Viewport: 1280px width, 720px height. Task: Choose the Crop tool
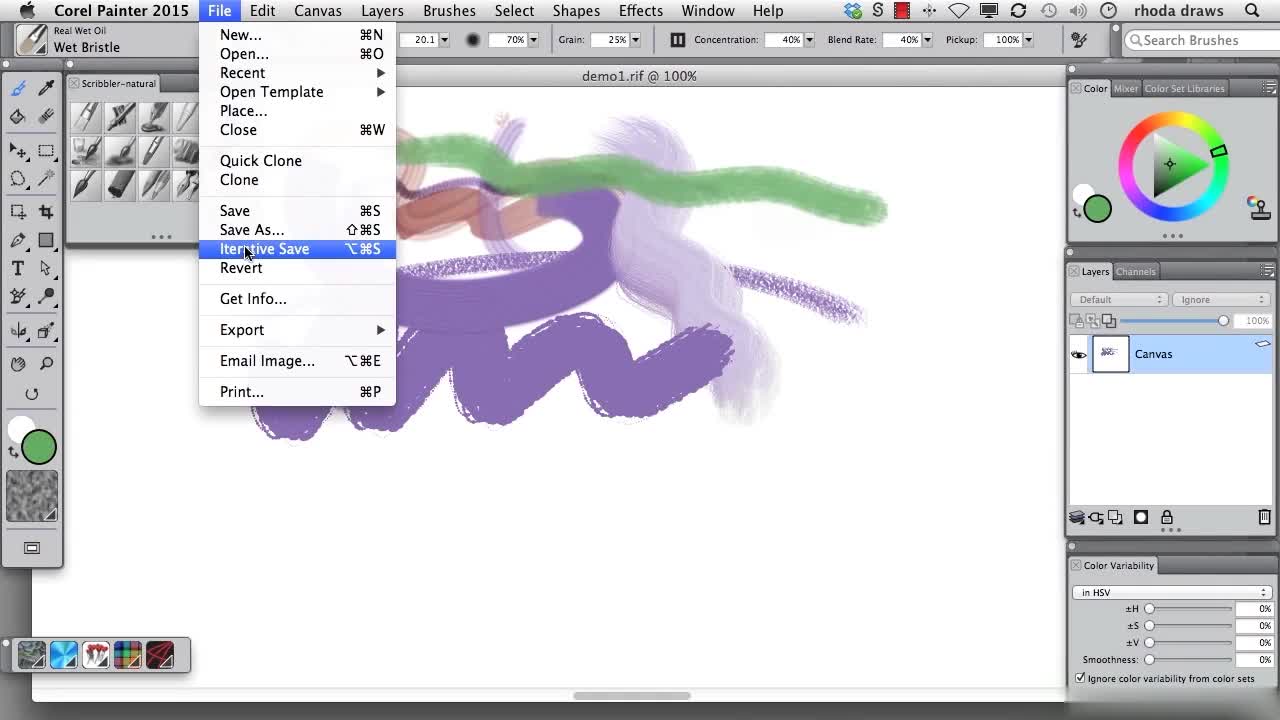pyautogui.click(x=46, y=212)
